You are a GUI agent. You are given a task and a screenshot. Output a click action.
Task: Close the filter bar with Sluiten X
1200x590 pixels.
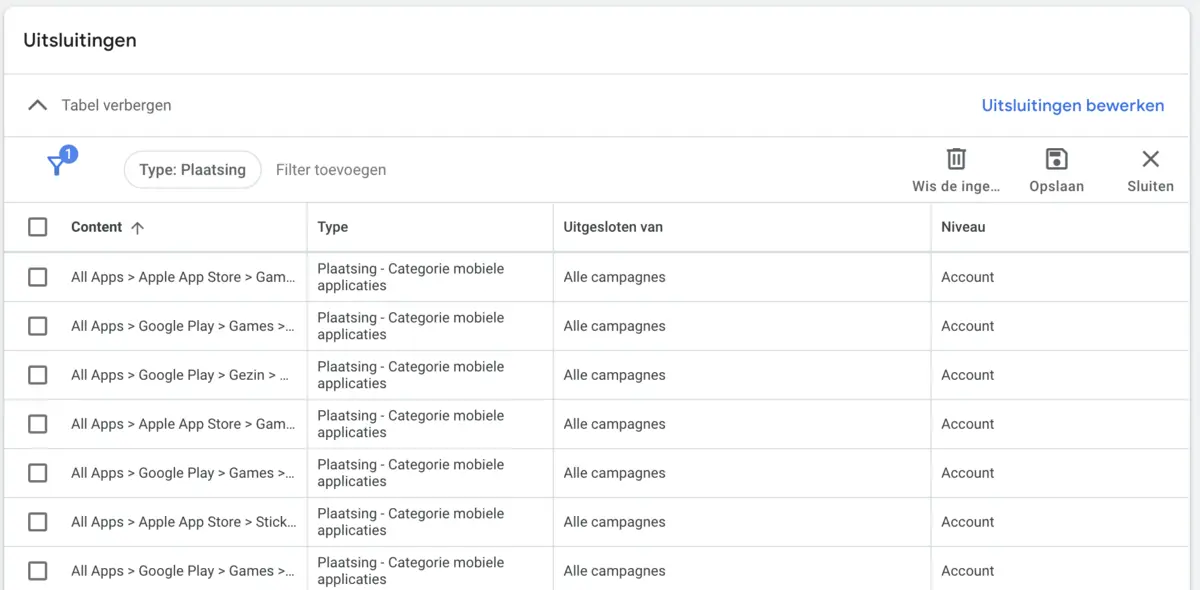pos(1150,159)
